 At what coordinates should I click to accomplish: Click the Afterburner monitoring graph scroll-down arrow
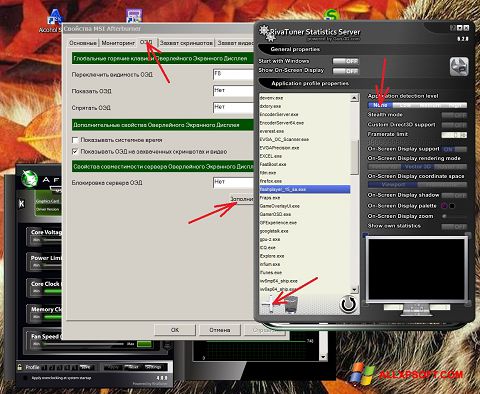pos(323,357)
